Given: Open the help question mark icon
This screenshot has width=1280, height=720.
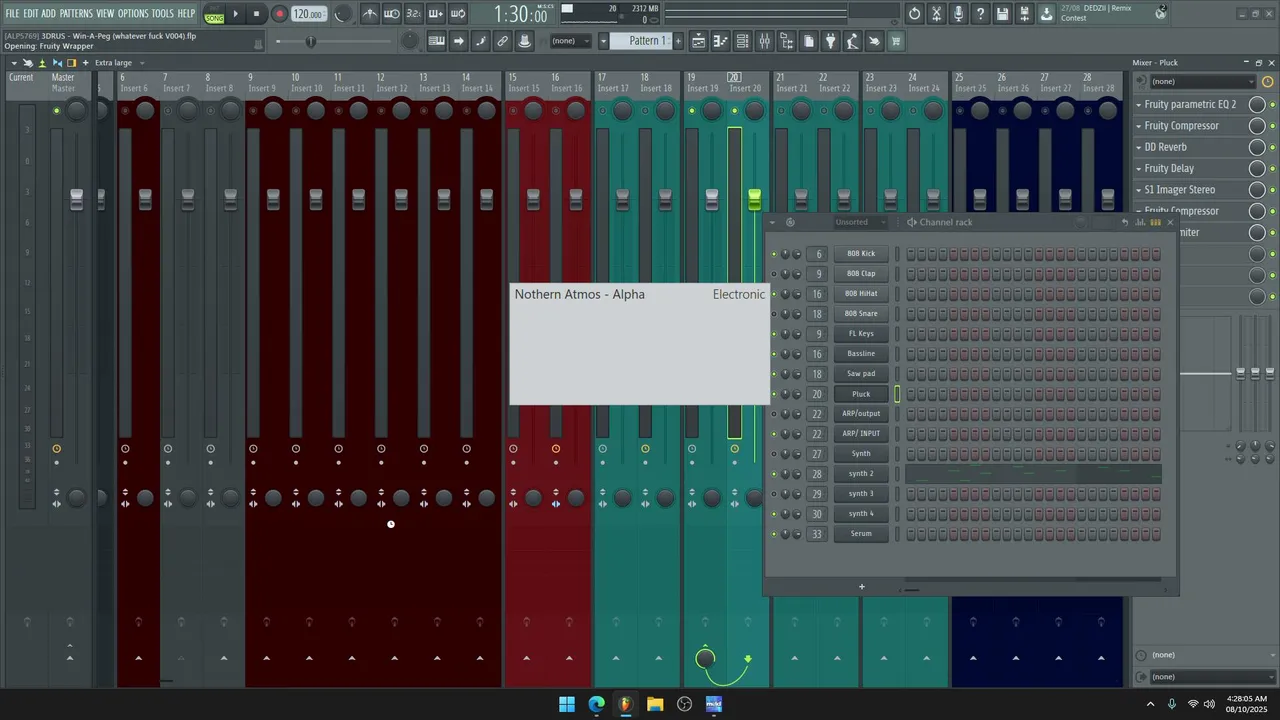Looking at the screenshot, I should click(981, 14).
